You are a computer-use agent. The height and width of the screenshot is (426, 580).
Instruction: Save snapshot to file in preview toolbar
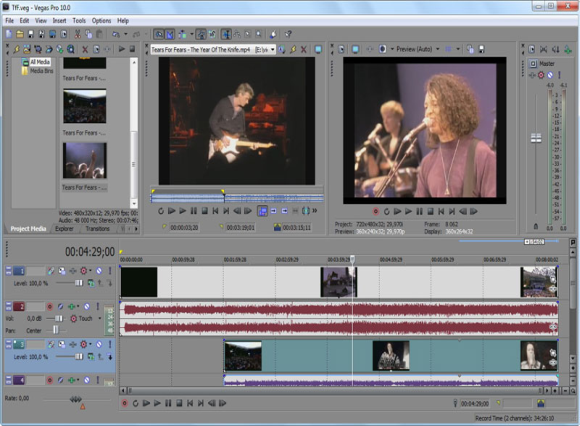(x=482, y=49)
